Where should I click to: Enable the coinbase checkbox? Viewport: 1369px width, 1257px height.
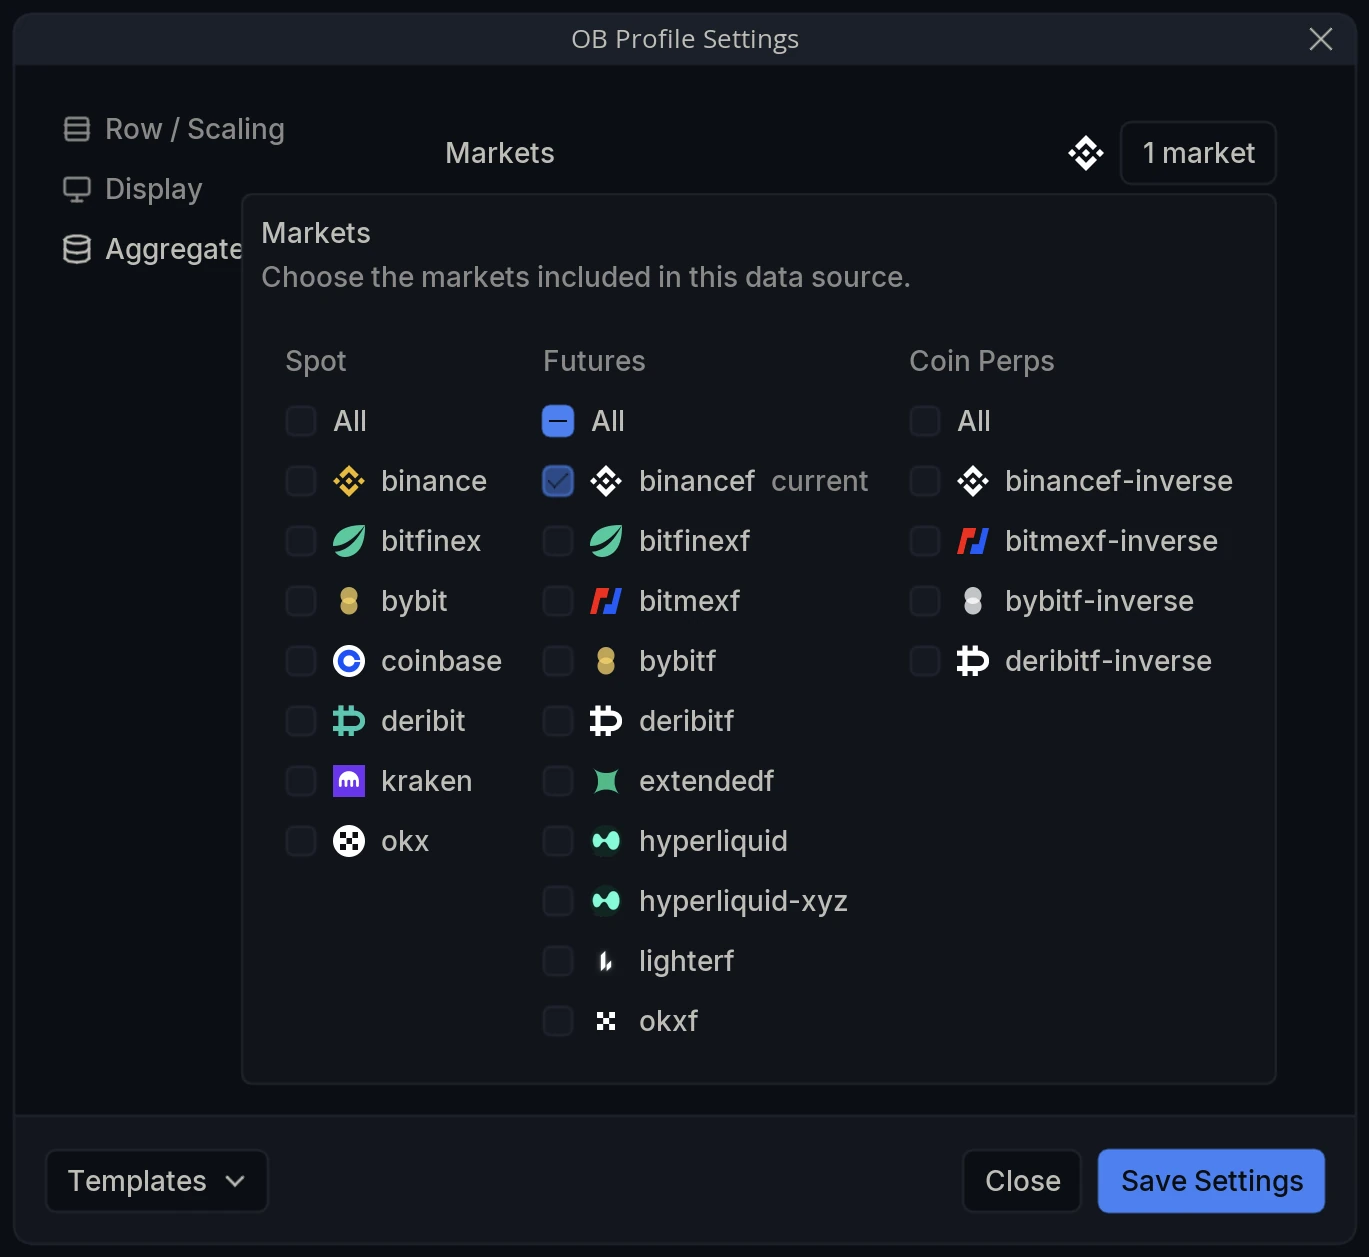(301, 661)
